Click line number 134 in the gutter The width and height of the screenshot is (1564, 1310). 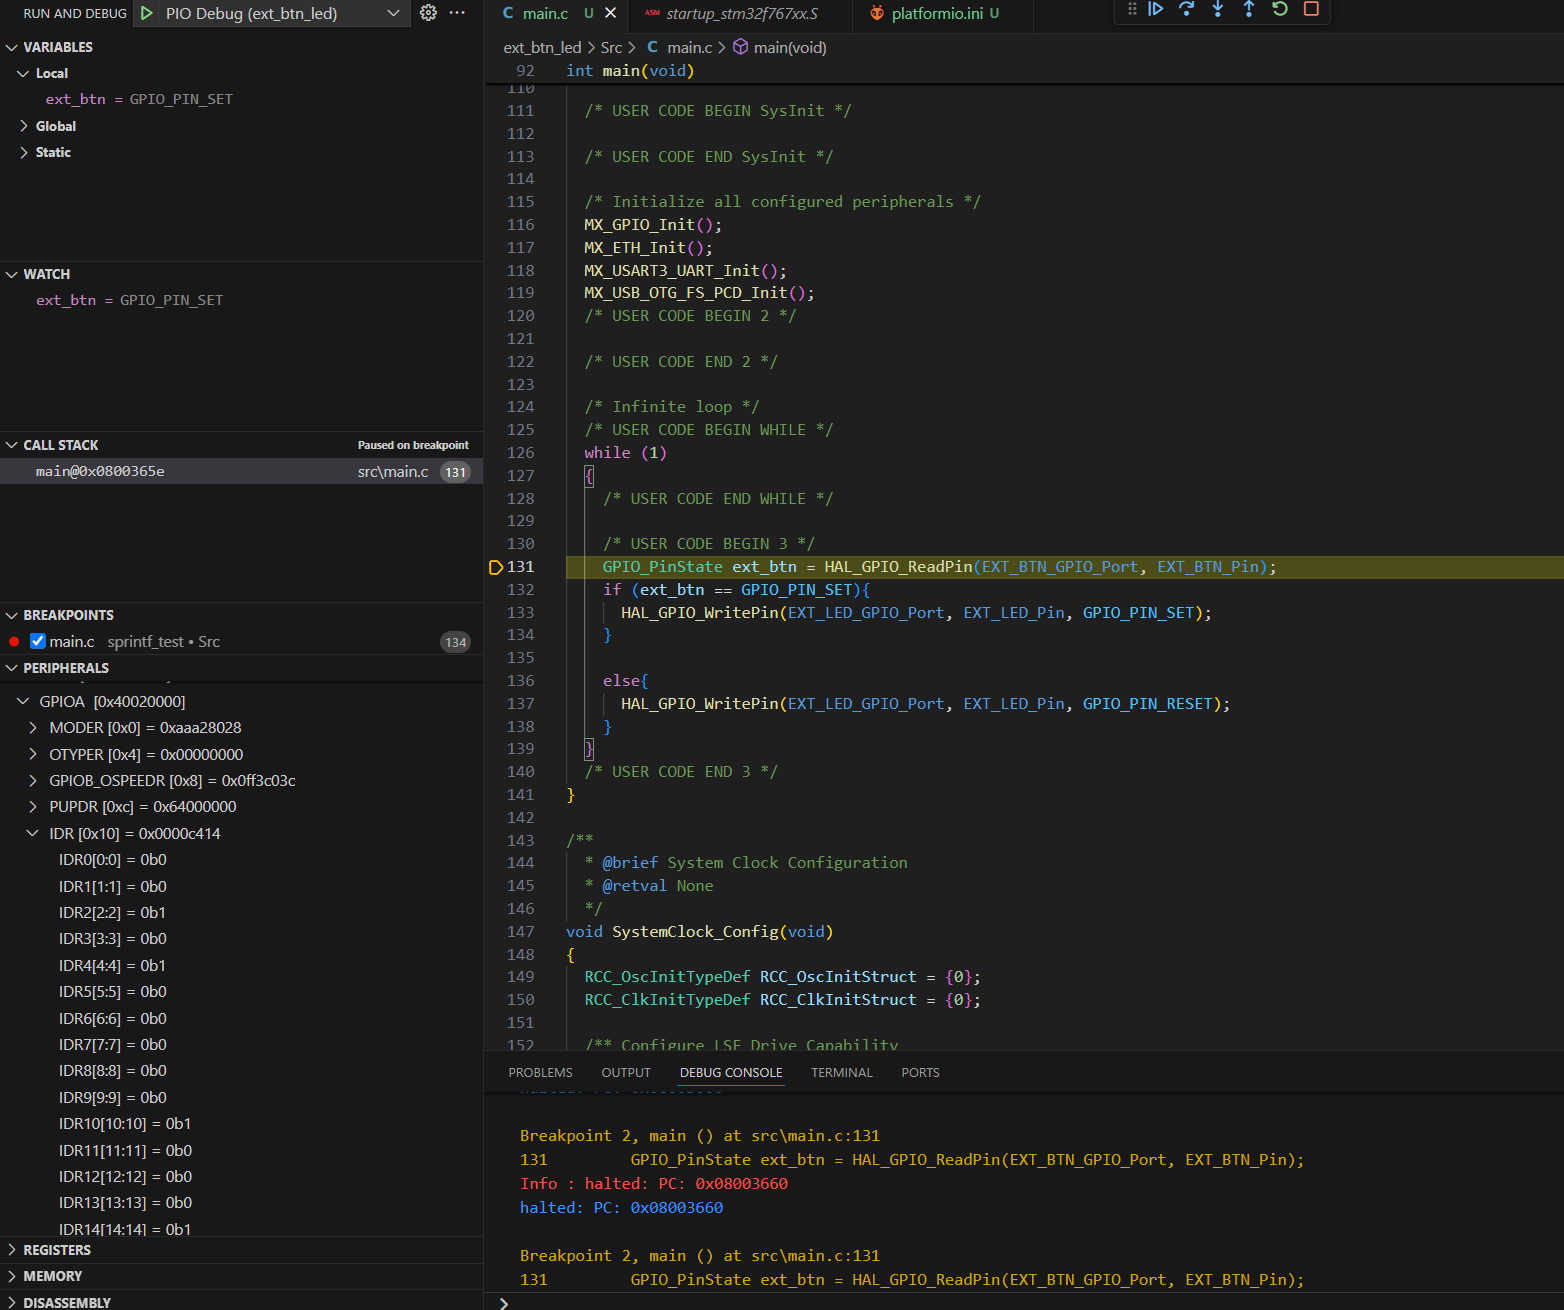tap(520, 635)
